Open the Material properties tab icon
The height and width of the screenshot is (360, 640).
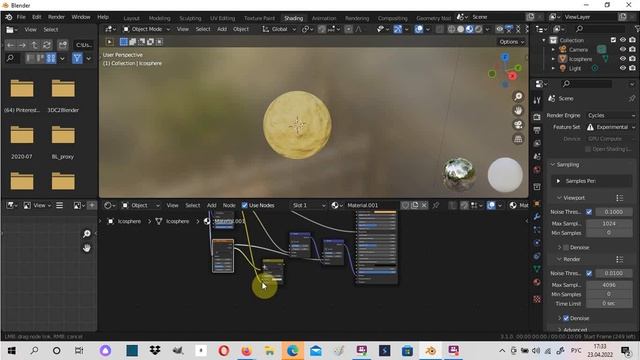click(x=537, y=282)
